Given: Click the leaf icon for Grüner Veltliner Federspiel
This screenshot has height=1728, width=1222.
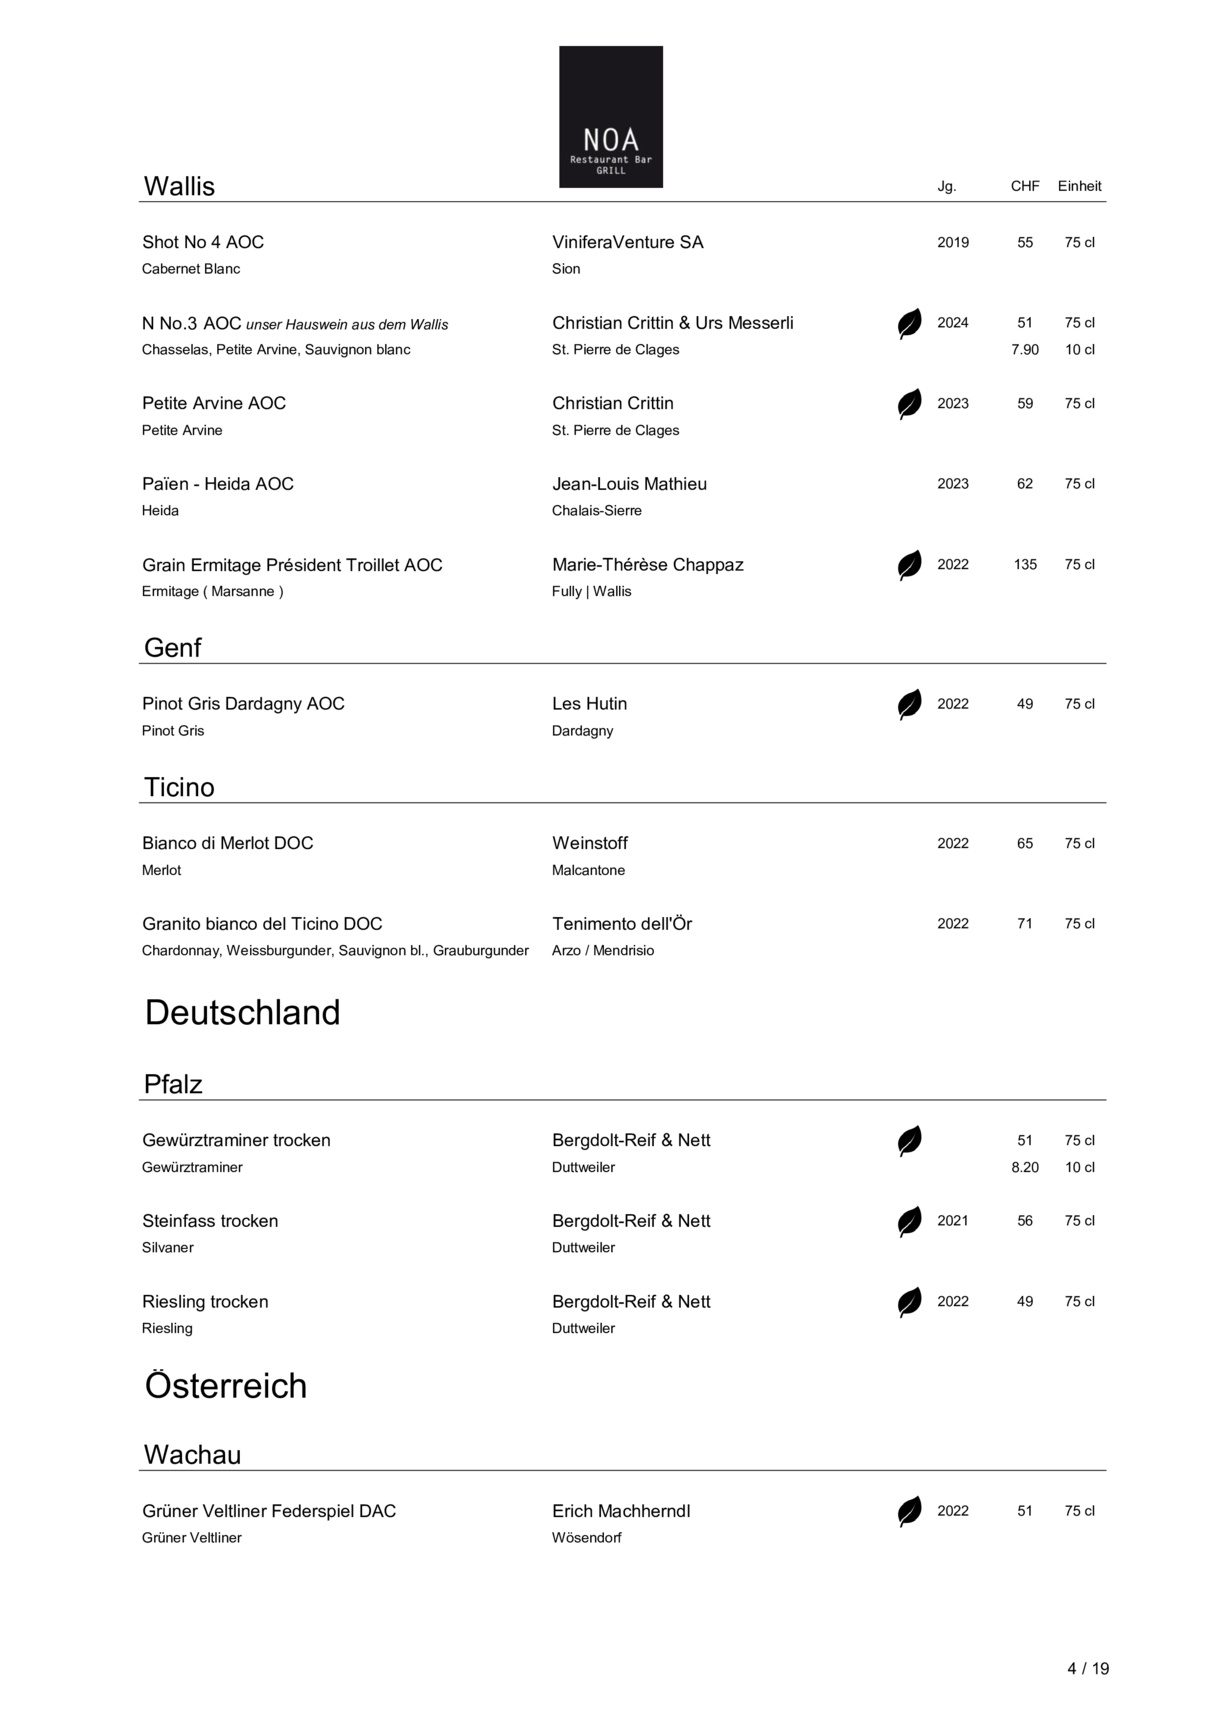Looking at the screenshot, I should (x=909, y=1511).
